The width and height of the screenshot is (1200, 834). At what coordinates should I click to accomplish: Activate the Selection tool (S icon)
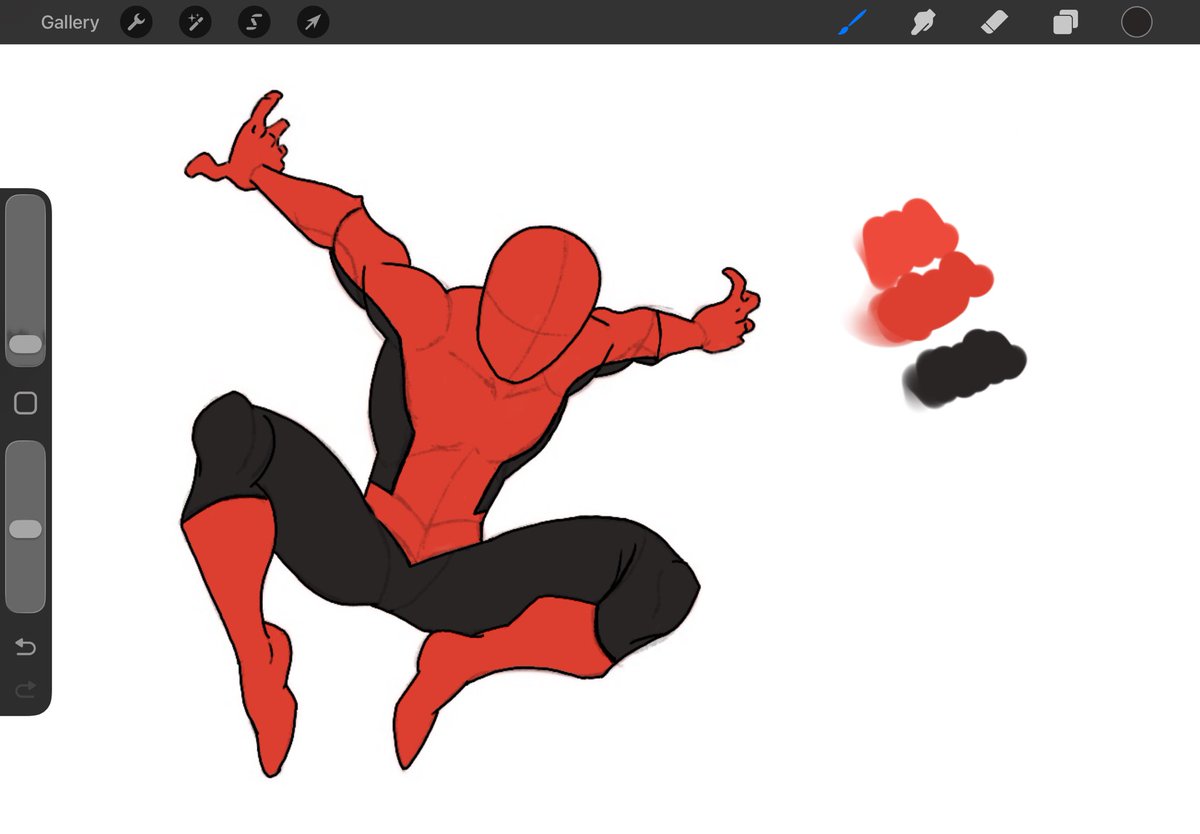(x=254, y=22)
